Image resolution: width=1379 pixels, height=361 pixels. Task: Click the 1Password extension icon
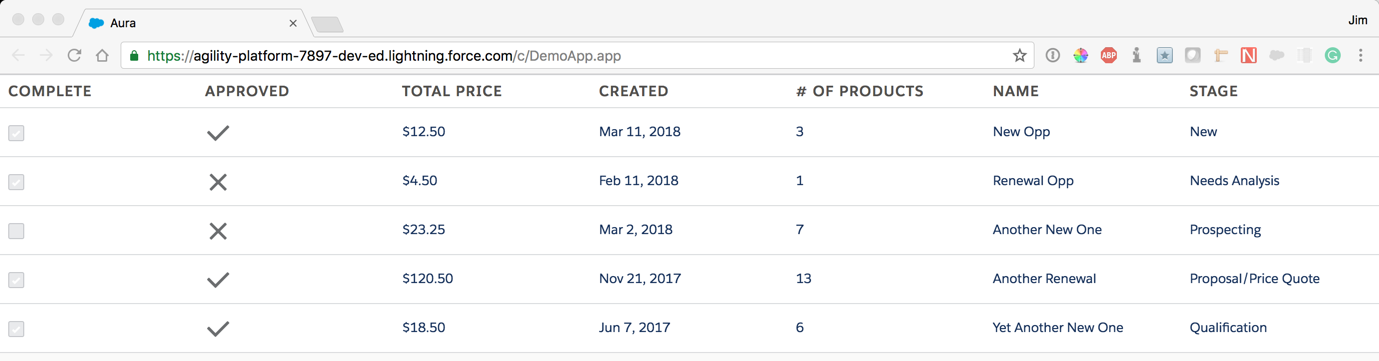(1052, 56)
